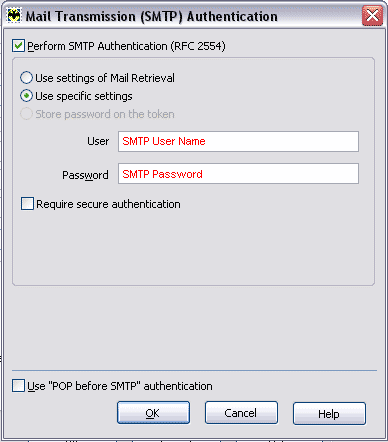Click the "POP before SMTP" authentication label text

point(120,386)
